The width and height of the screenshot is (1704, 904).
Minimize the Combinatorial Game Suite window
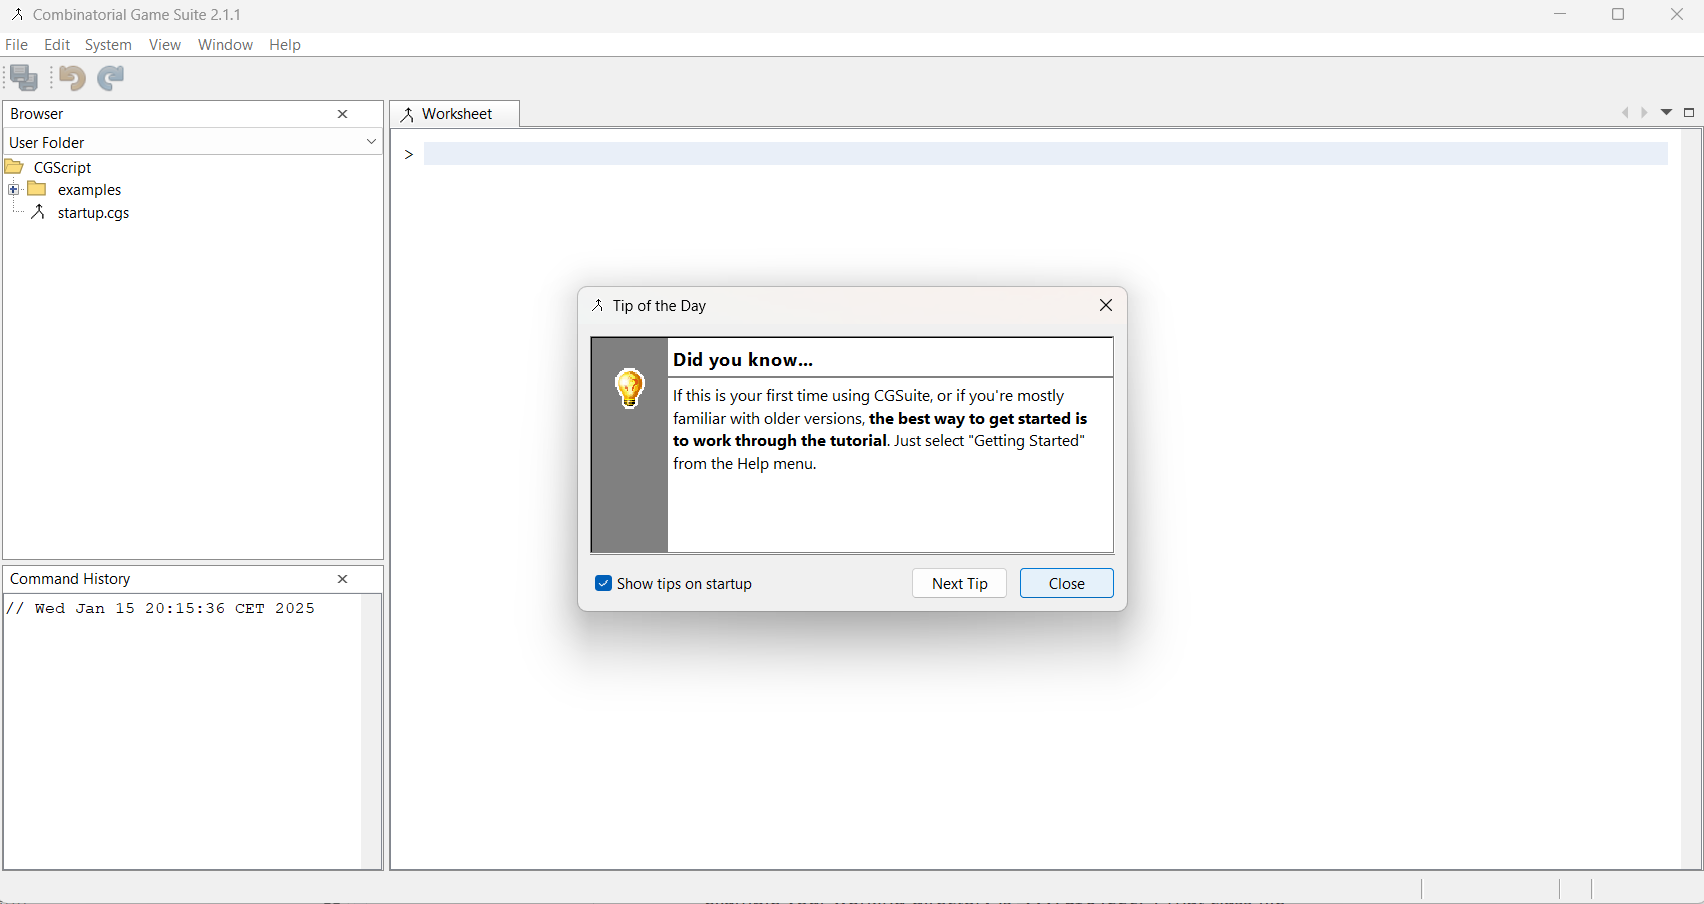[x=1560, y=14]
